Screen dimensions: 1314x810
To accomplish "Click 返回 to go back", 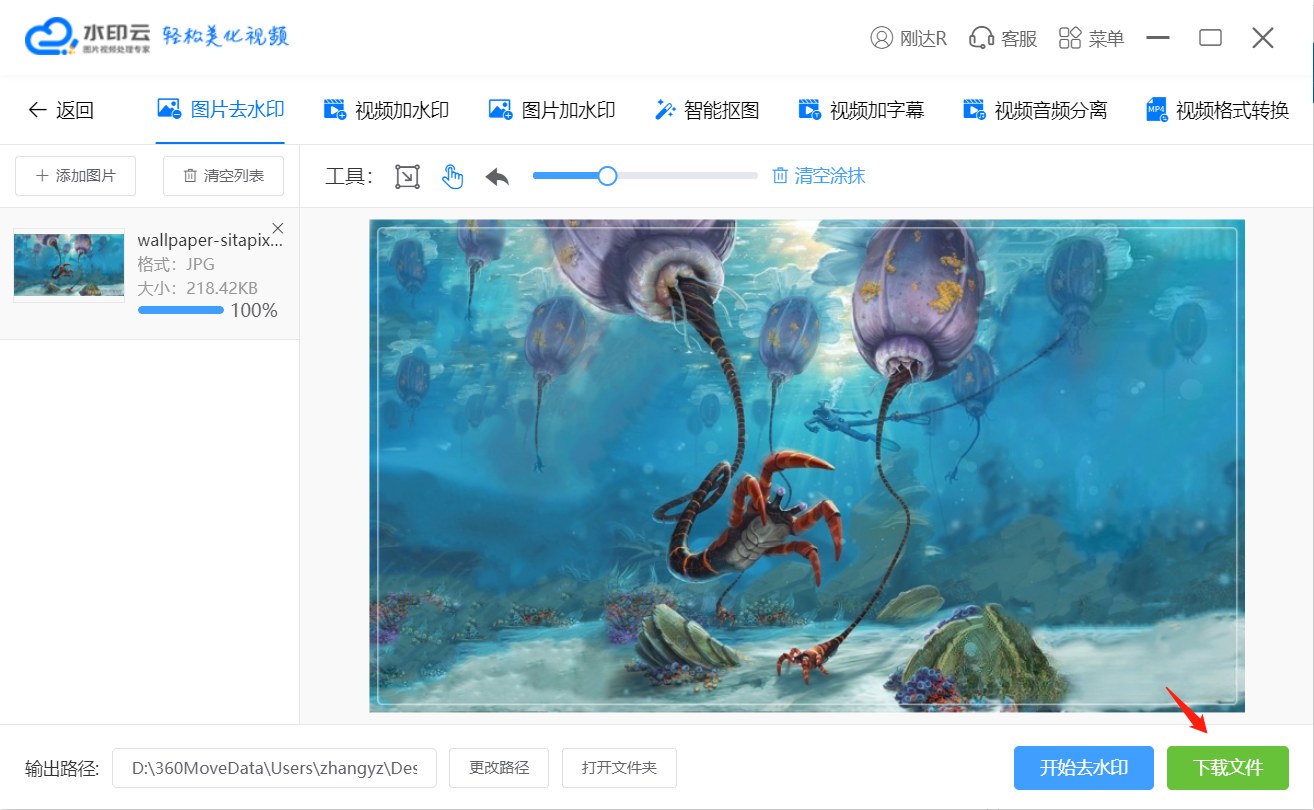I will click(75, 110).
